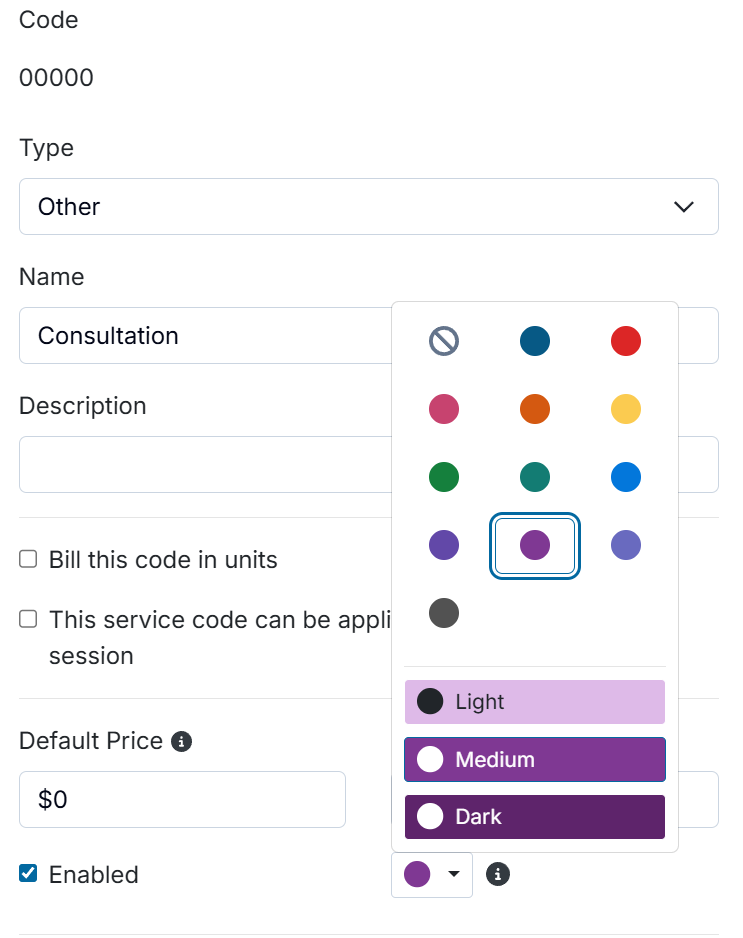Uncheck the Enabled checkbox
Viewport: 743px width, 938px height.
click(28, 874)
